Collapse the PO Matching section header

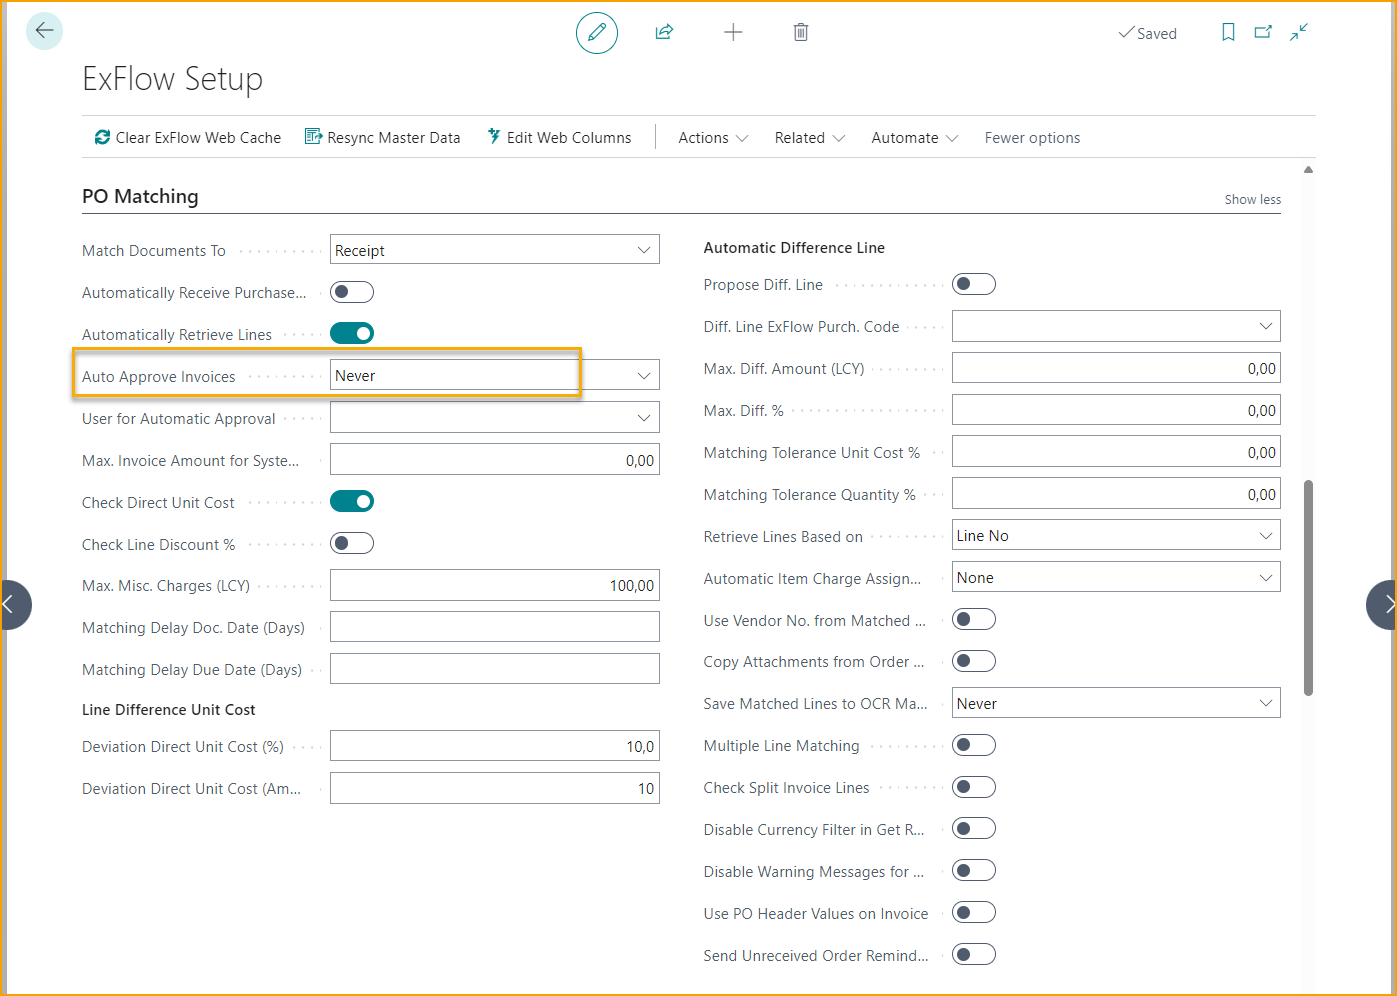tap(140, 197)
